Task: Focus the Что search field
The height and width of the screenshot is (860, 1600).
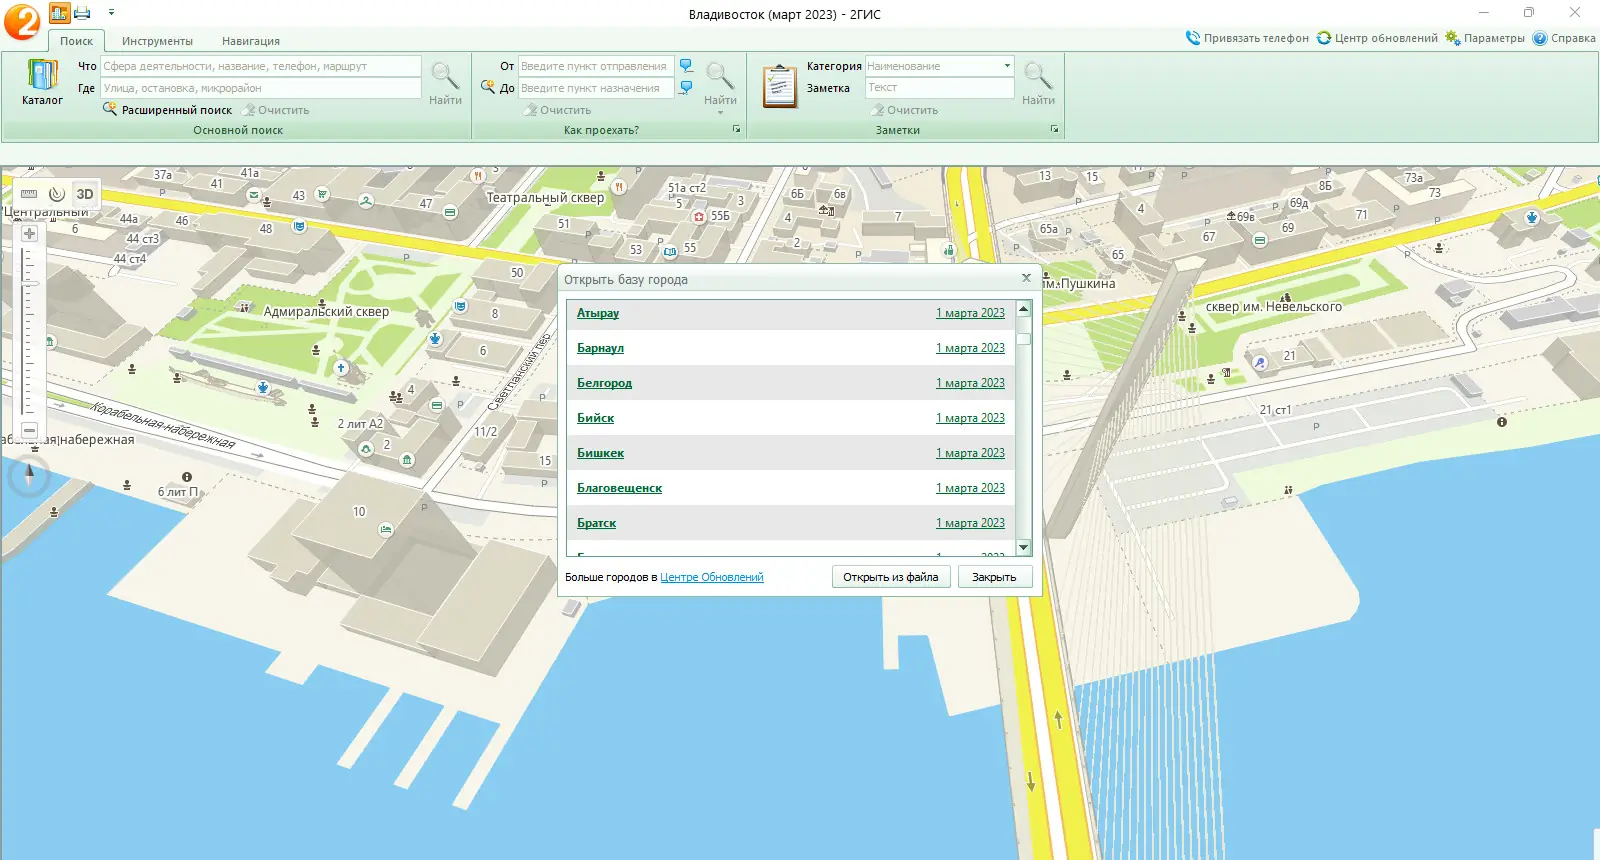Action: 261,66
